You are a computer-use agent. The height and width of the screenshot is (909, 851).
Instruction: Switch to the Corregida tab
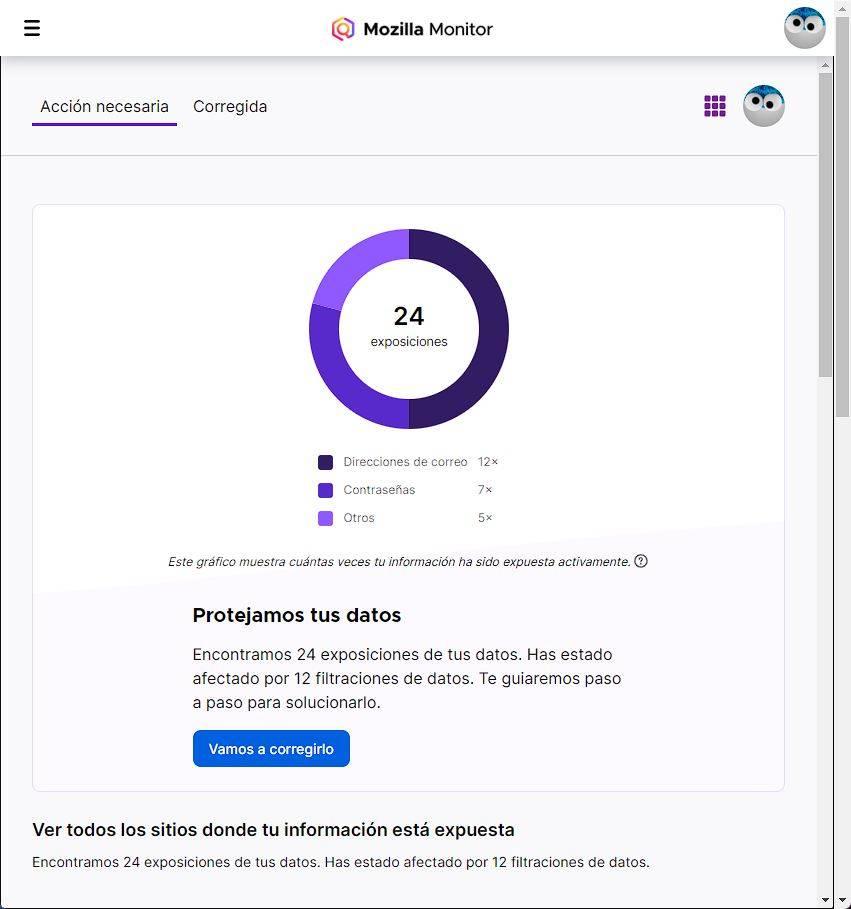(x=230, y=106)
